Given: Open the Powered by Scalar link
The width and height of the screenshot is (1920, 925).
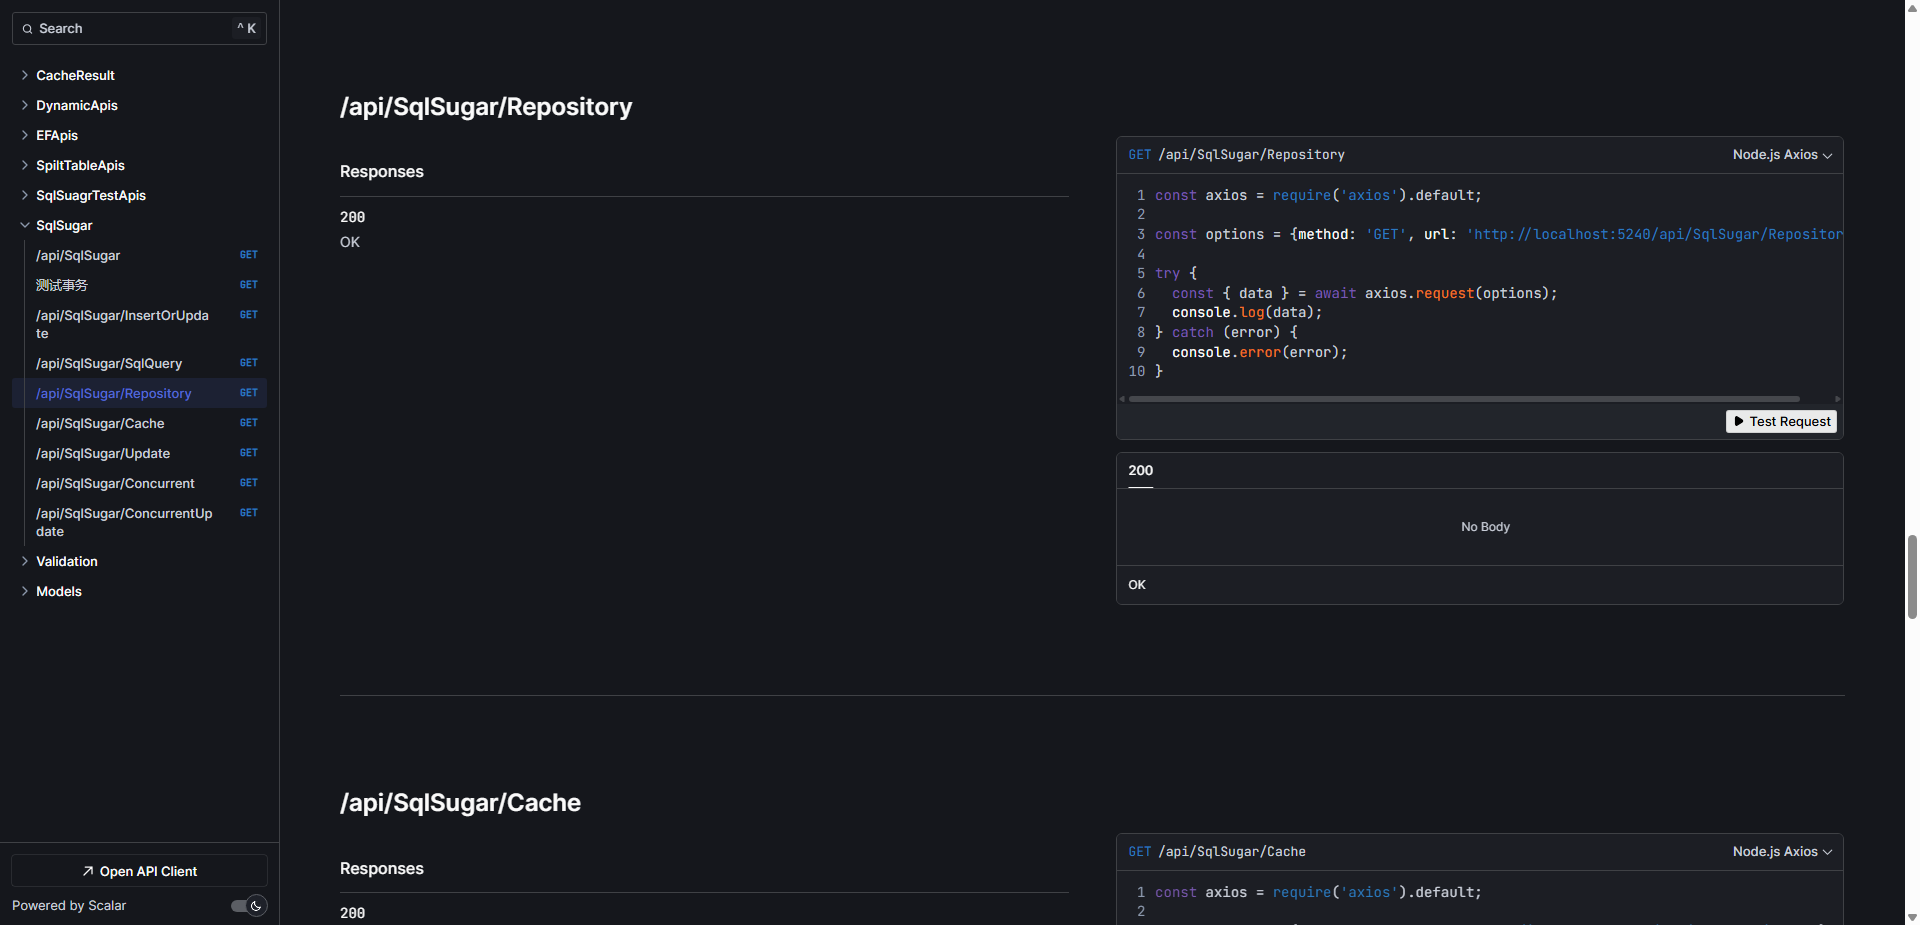Looking at the screenshot, I should click(x=69, y=905).
